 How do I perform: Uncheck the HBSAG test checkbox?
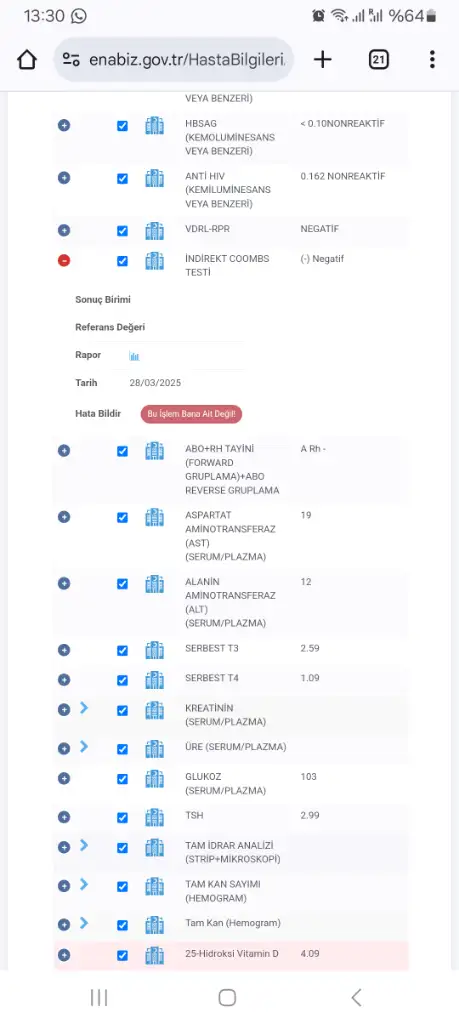coord(122,126)
